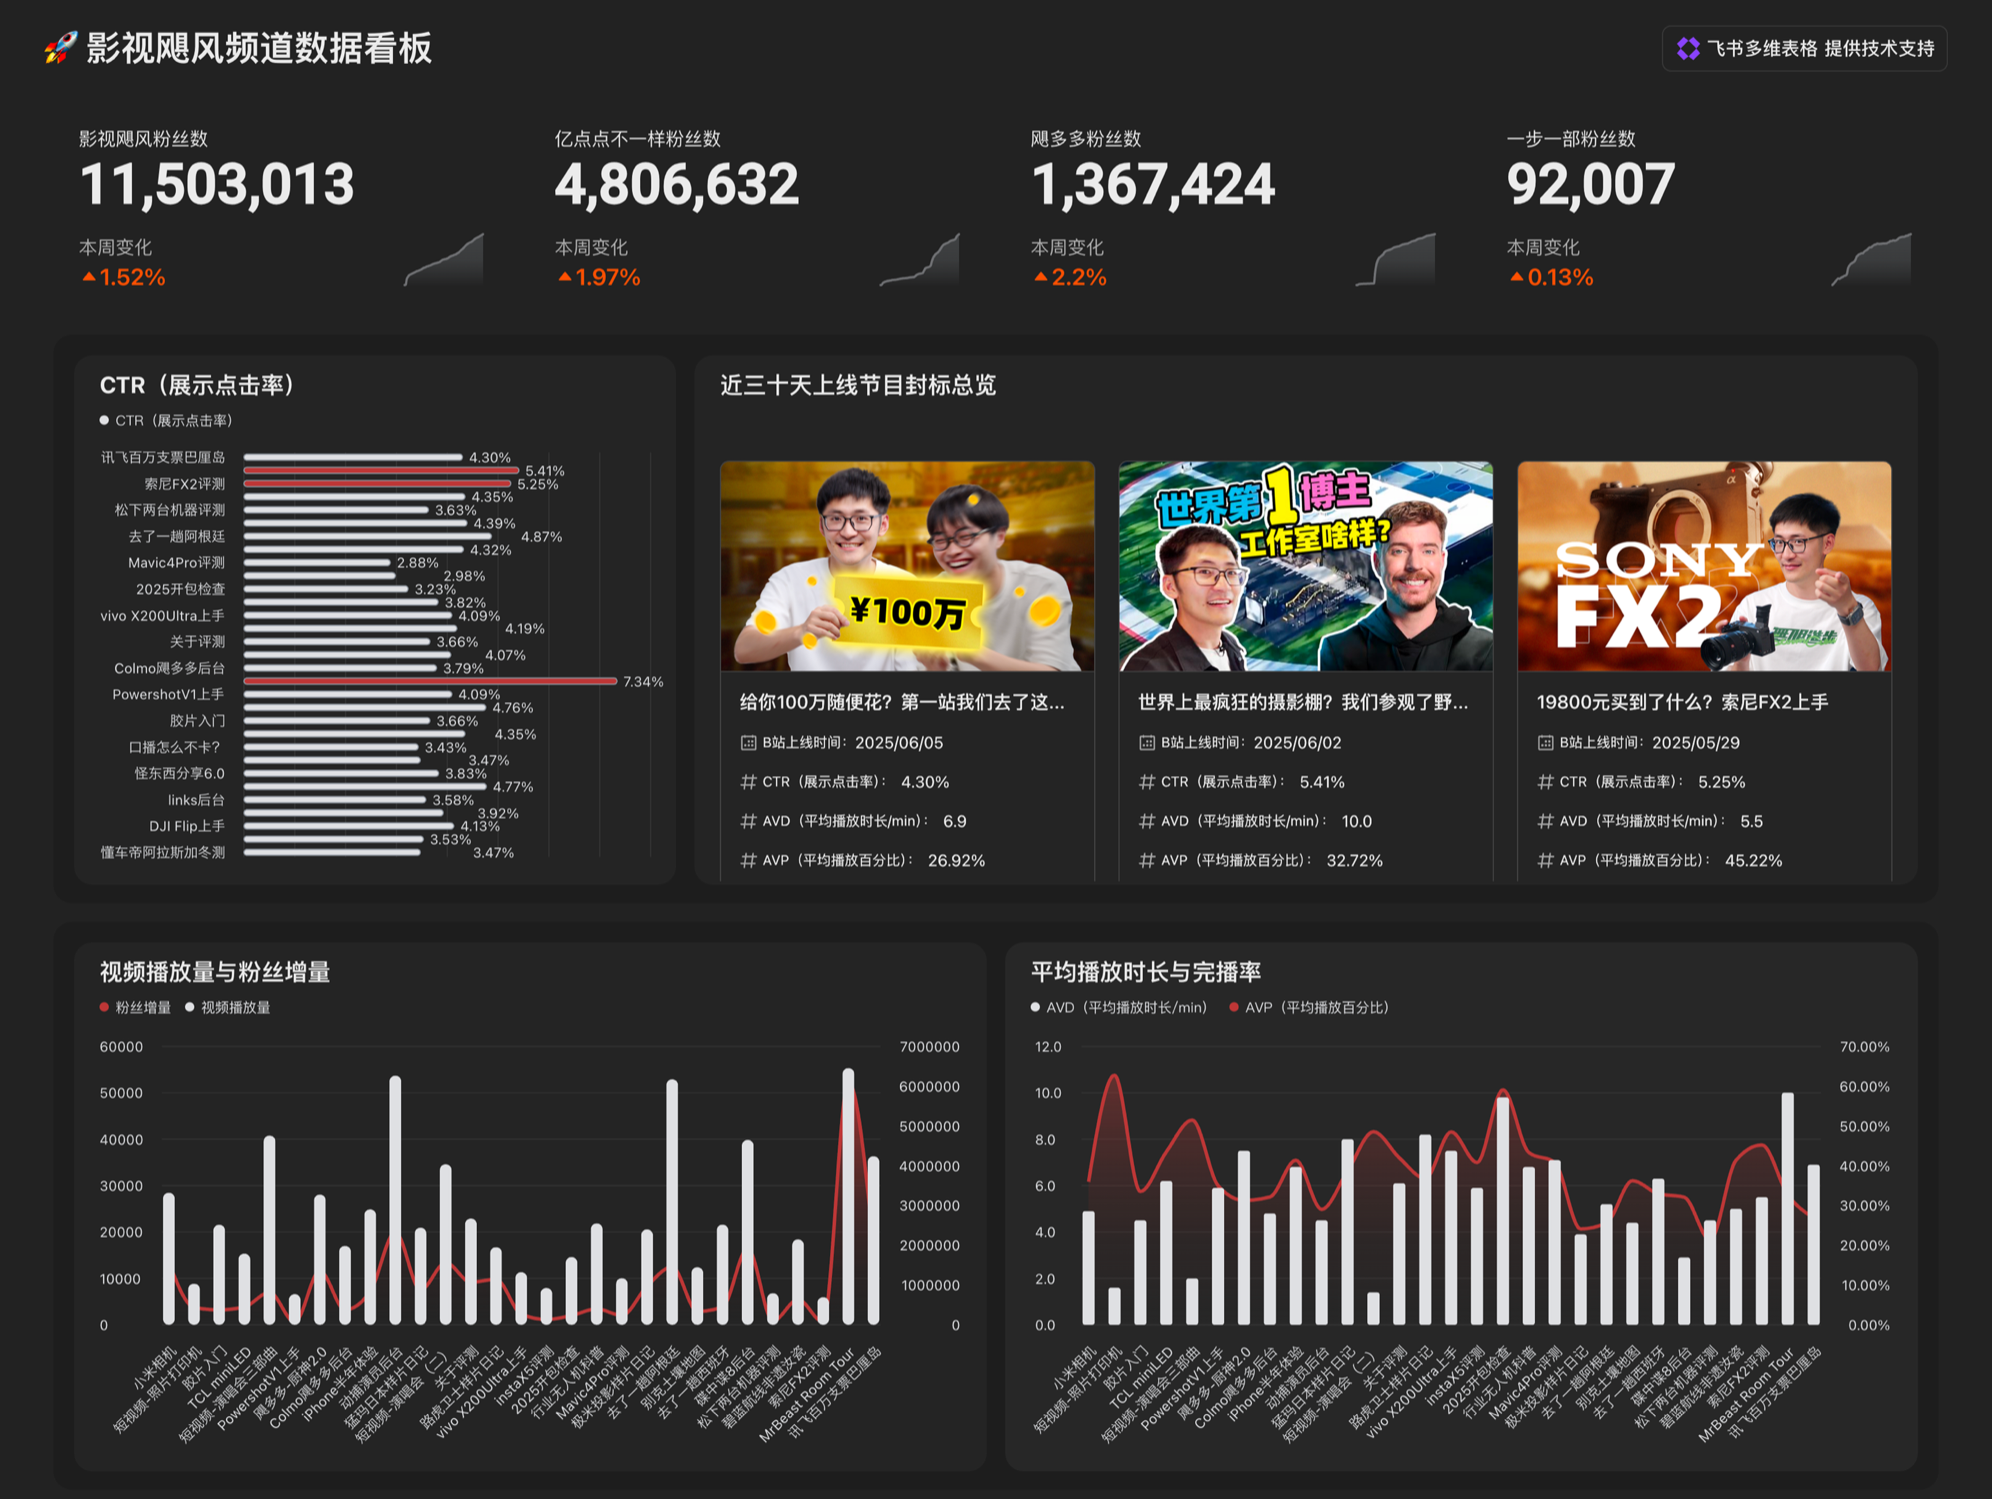
Task: Click the hash icon beside CTR 5.41%
Action: (x=1147, y=782)
